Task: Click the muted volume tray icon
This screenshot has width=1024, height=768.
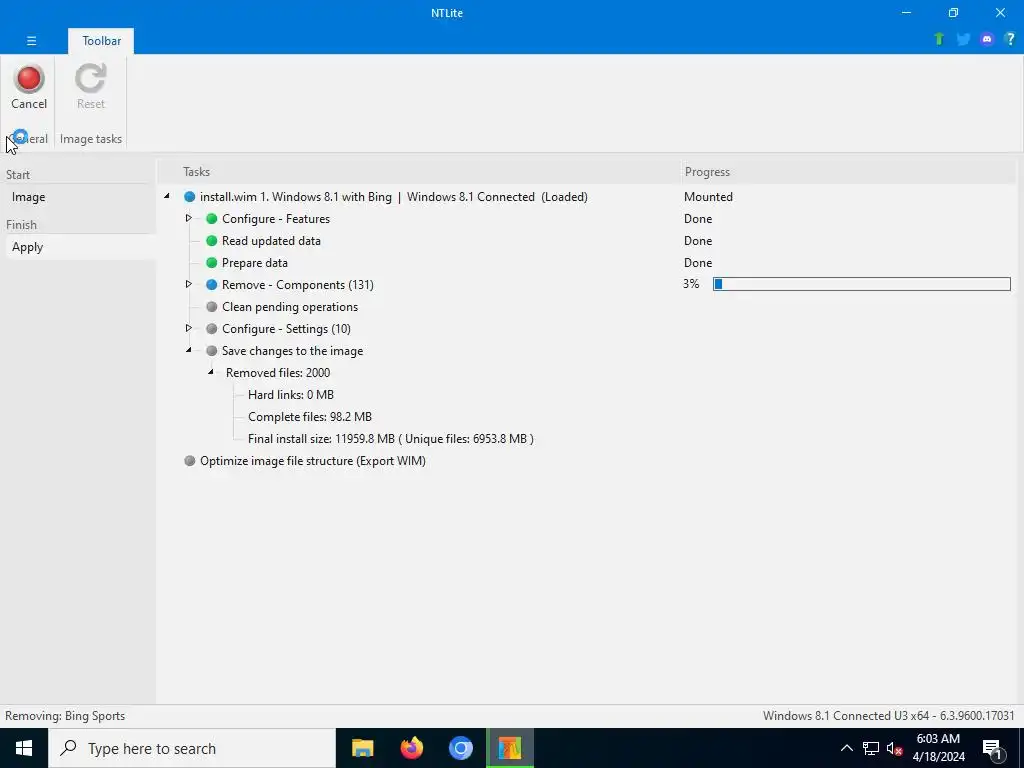Action: (894, 748)
